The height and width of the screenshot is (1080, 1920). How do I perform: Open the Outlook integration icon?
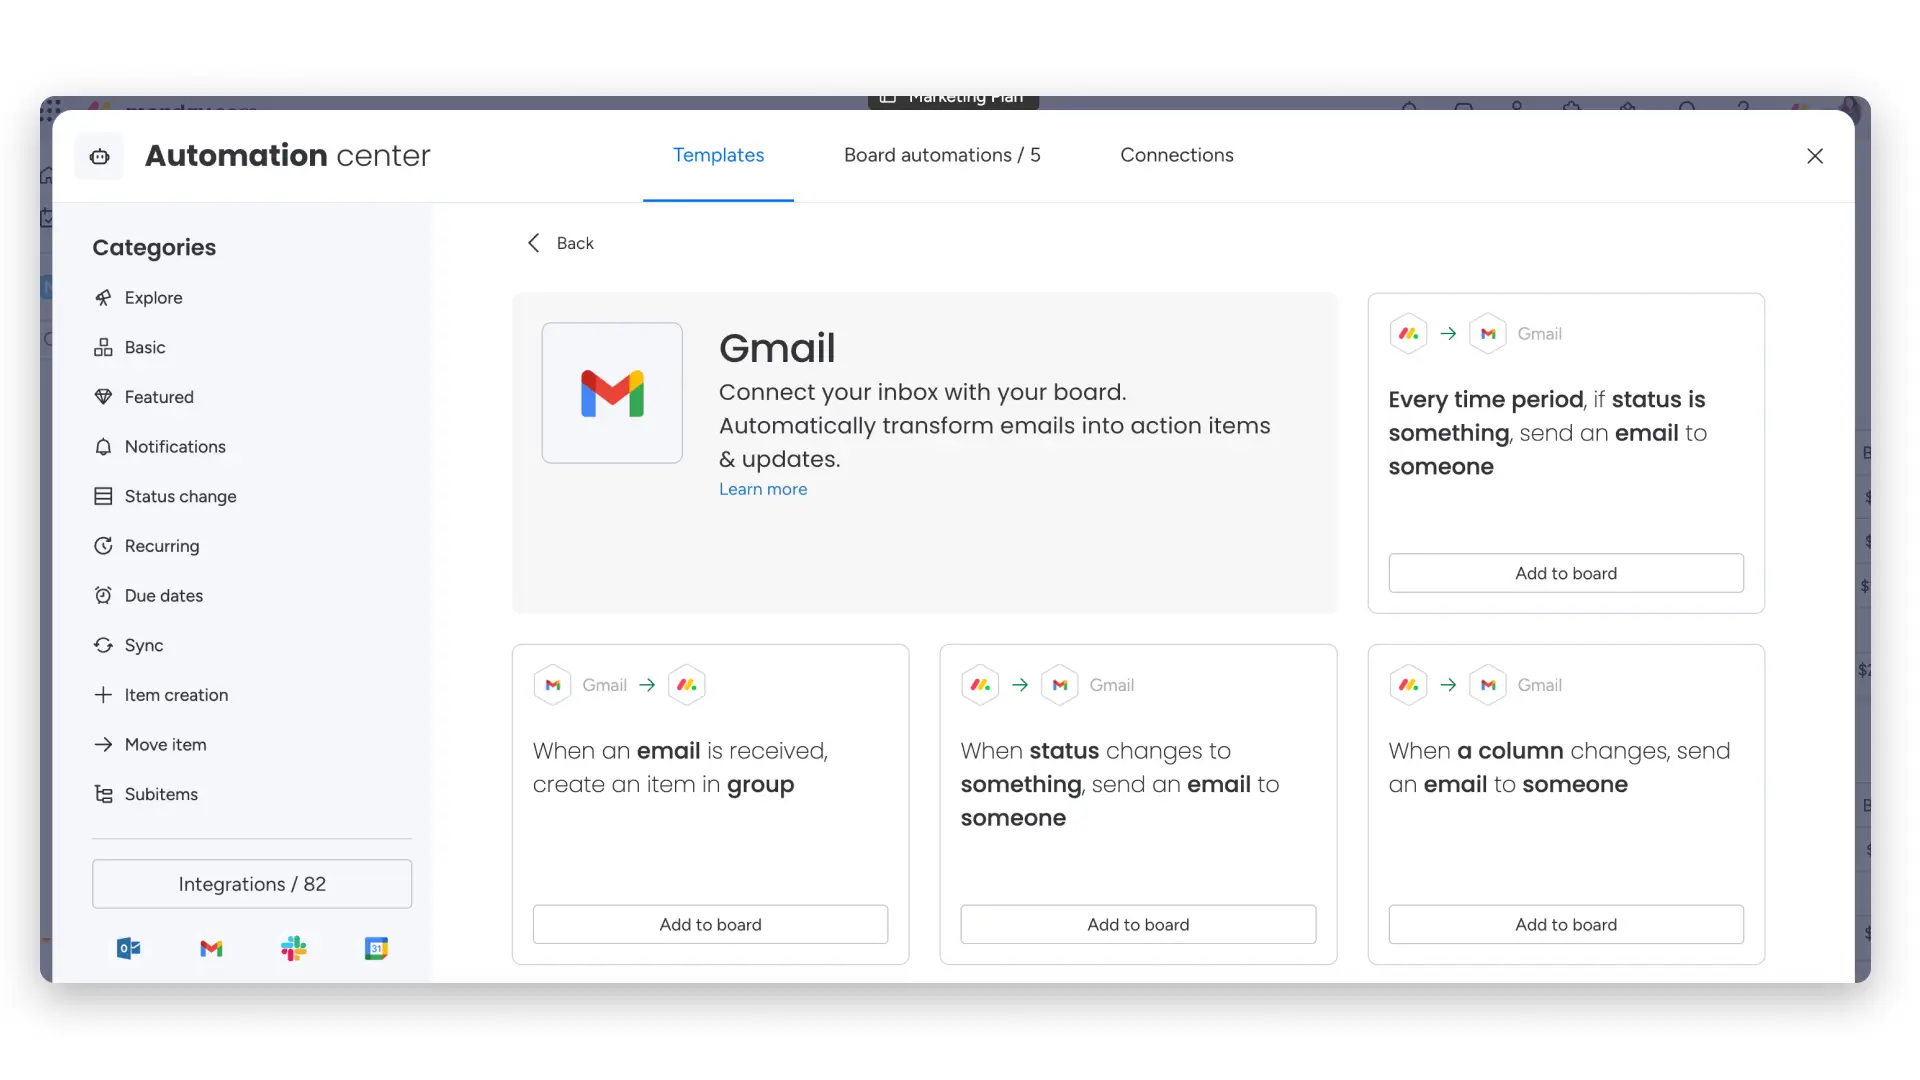pos(129,948)
